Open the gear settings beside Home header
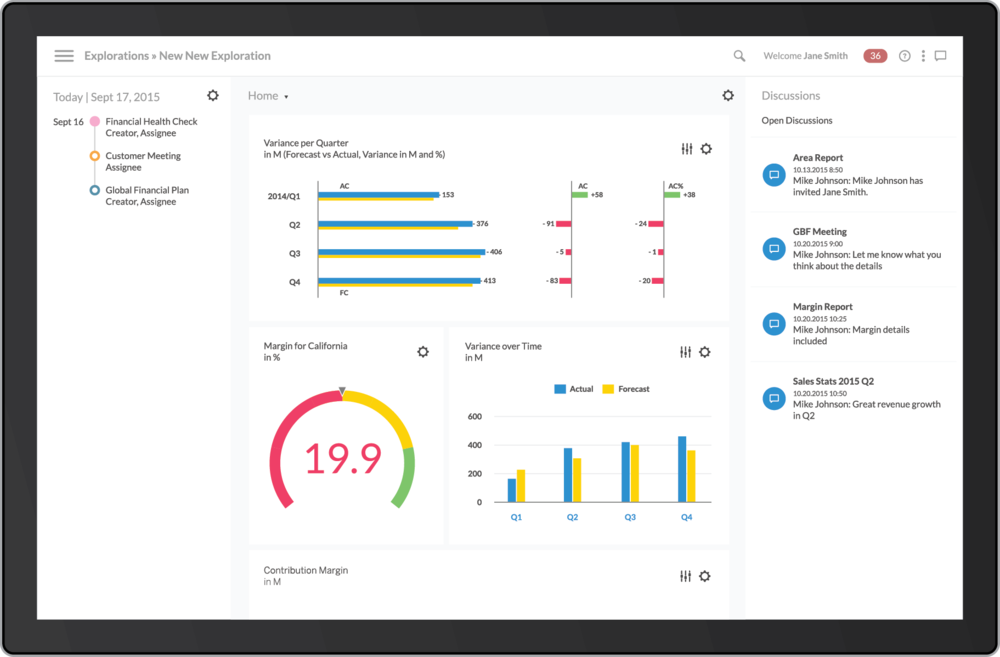 click(x=728, y=95)
